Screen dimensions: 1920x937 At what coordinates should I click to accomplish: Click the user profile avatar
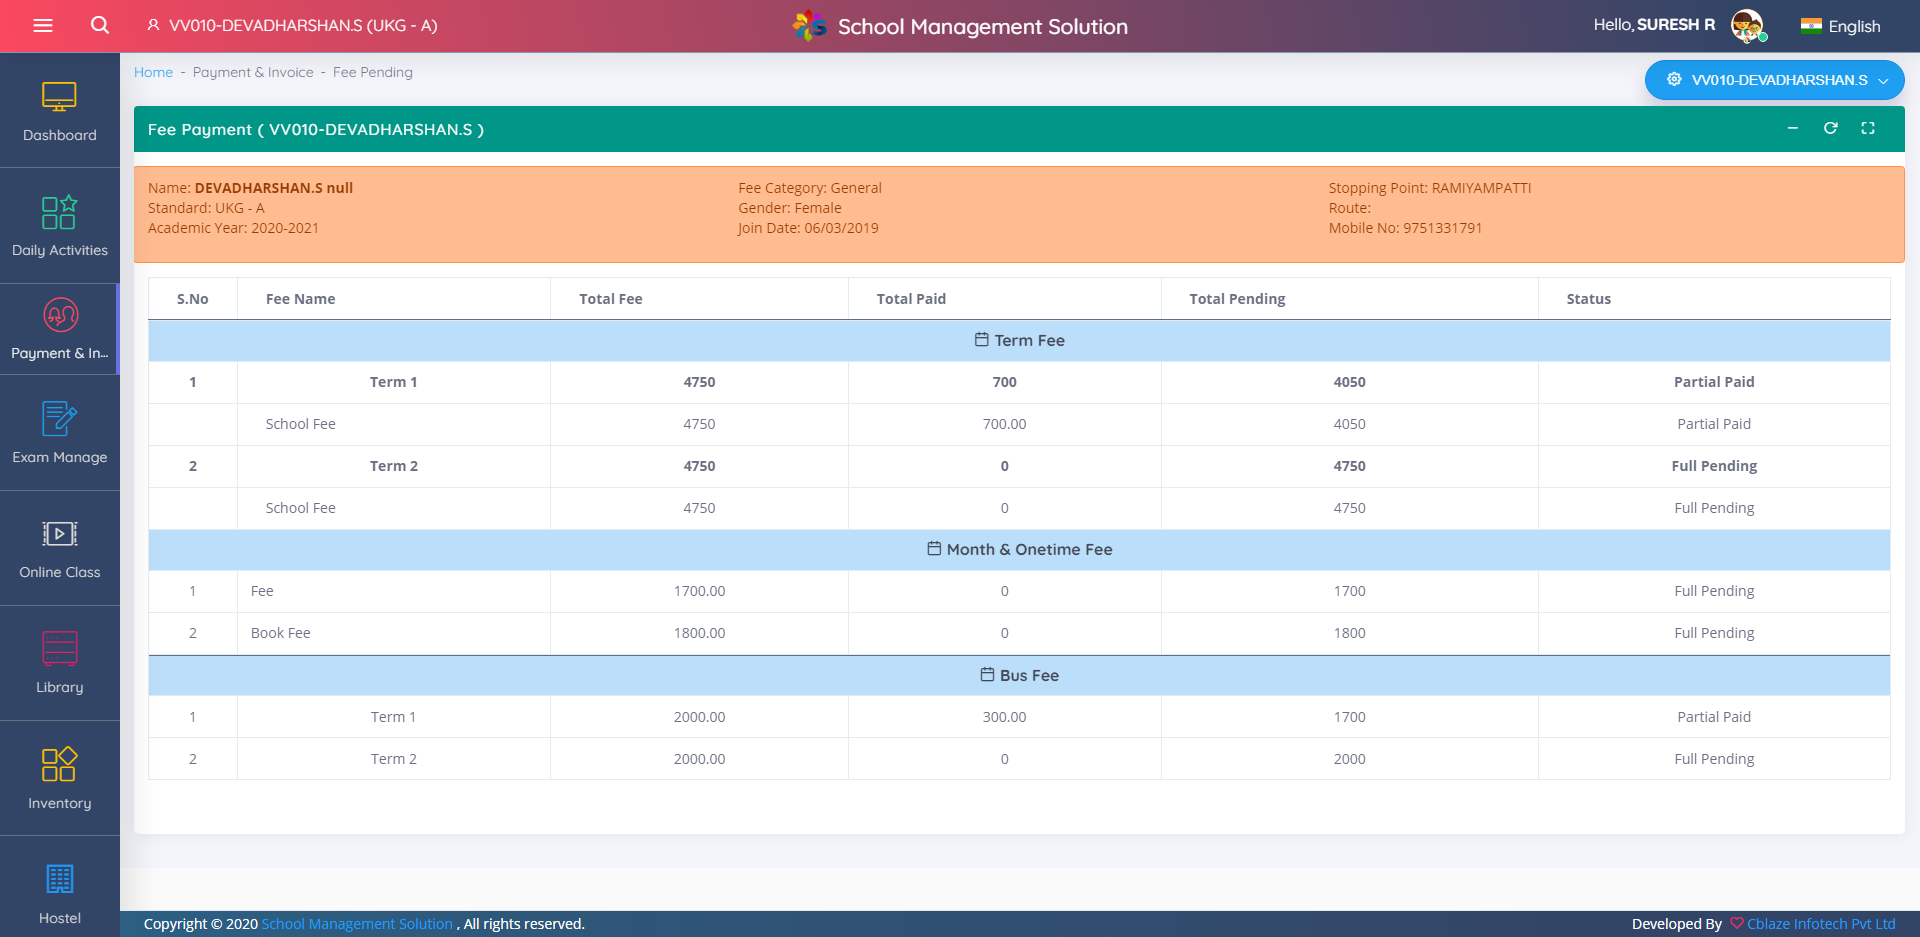[1747, 26]
